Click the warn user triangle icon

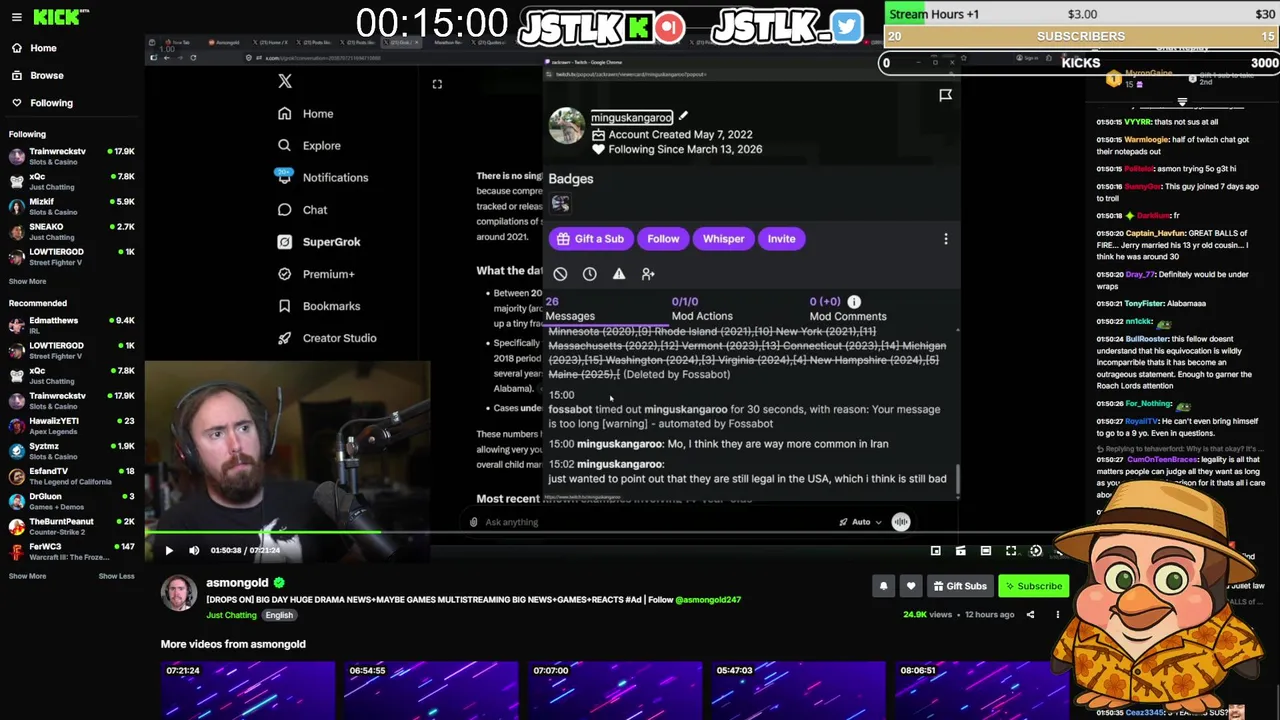(x=619, y=274)
